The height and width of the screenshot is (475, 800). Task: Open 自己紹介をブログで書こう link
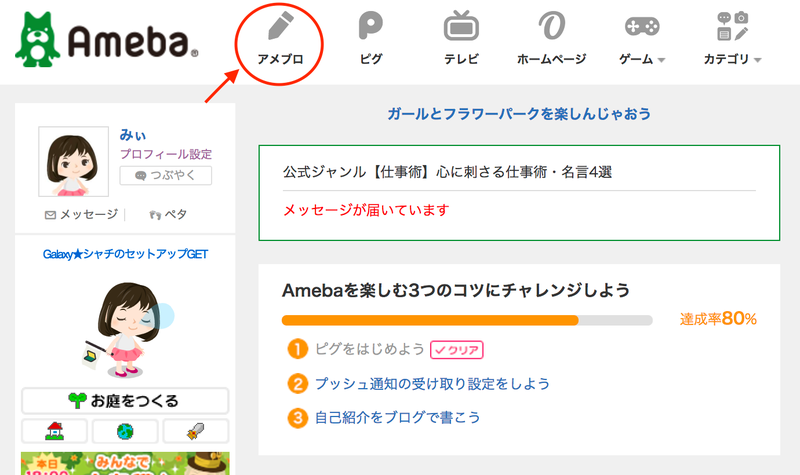[397, 417]
